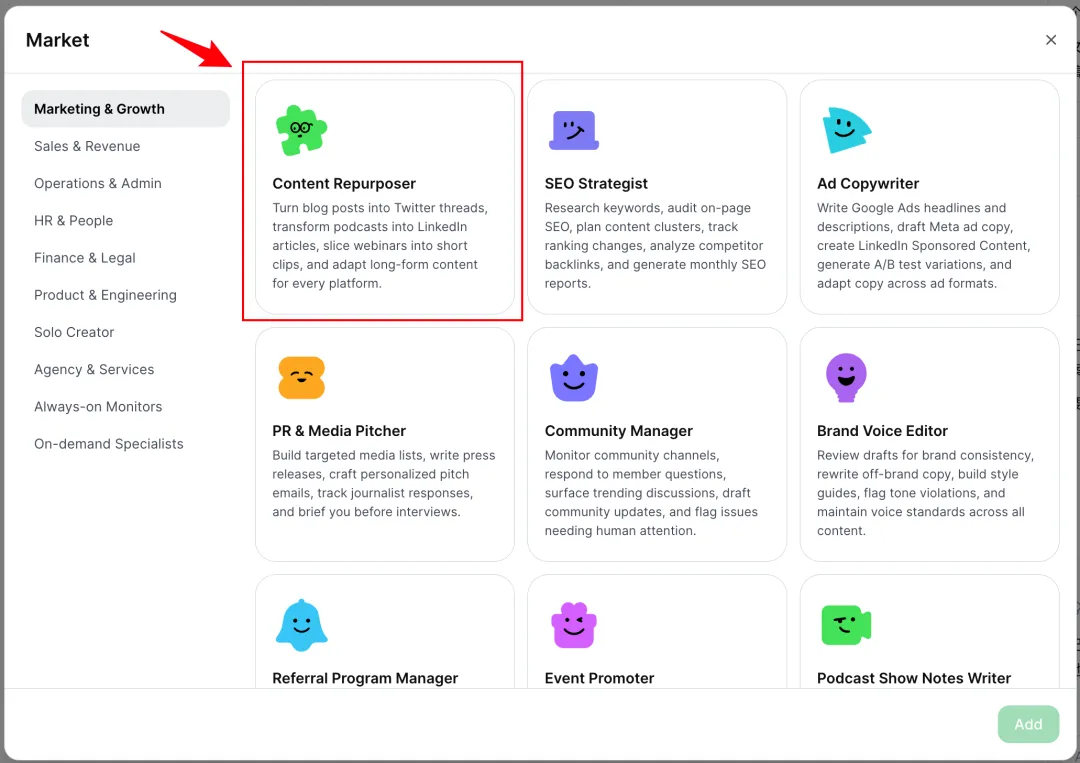The image size is (1080, 763).
Task: Click the orange PR & Media Pitcher icon
Action: click(301, 378)
